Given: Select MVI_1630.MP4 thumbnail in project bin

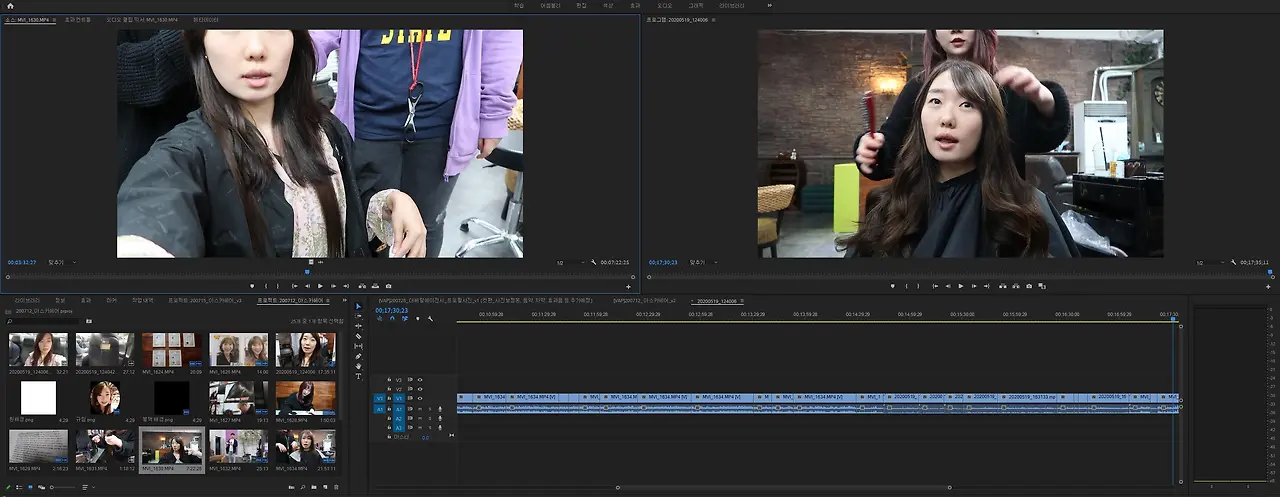Looking at the screenshot, I should pyautogui.click(x=172, y=446).
